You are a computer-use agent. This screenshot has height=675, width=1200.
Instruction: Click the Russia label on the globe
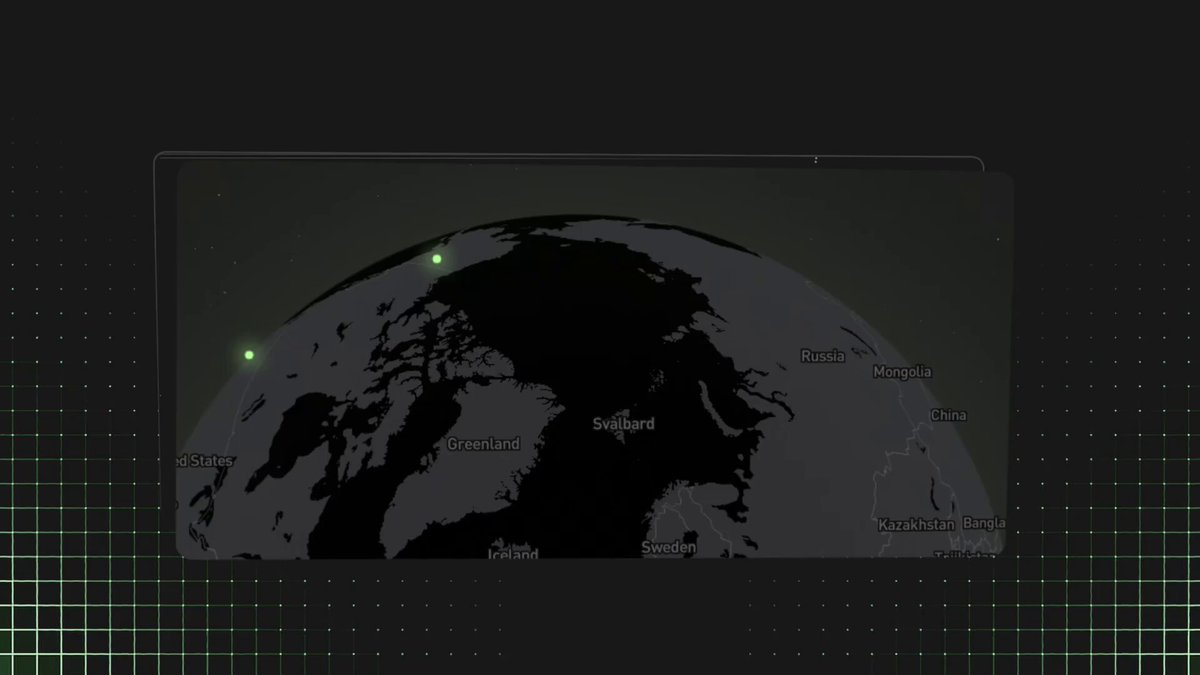pos(823,356)
